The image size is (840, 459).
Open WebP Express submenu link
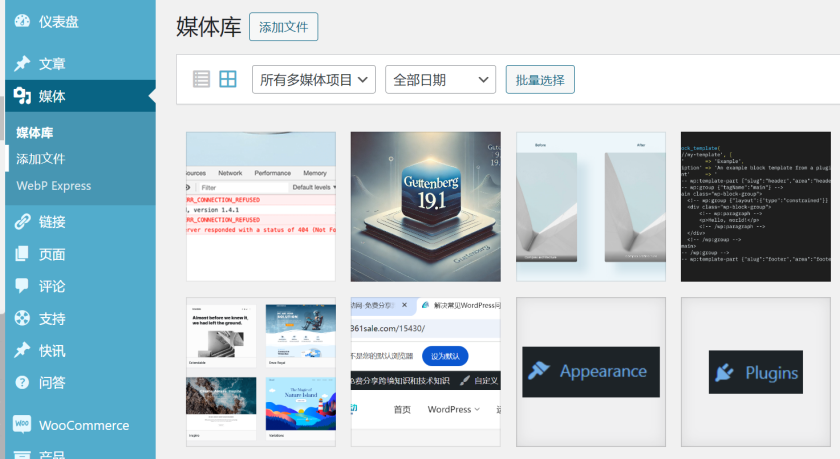[54, 186]
